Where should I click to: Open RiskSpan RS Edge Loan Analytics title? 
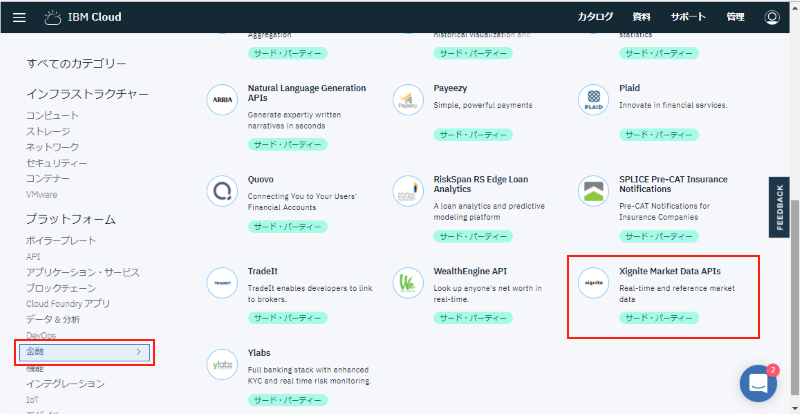point(481,184)
